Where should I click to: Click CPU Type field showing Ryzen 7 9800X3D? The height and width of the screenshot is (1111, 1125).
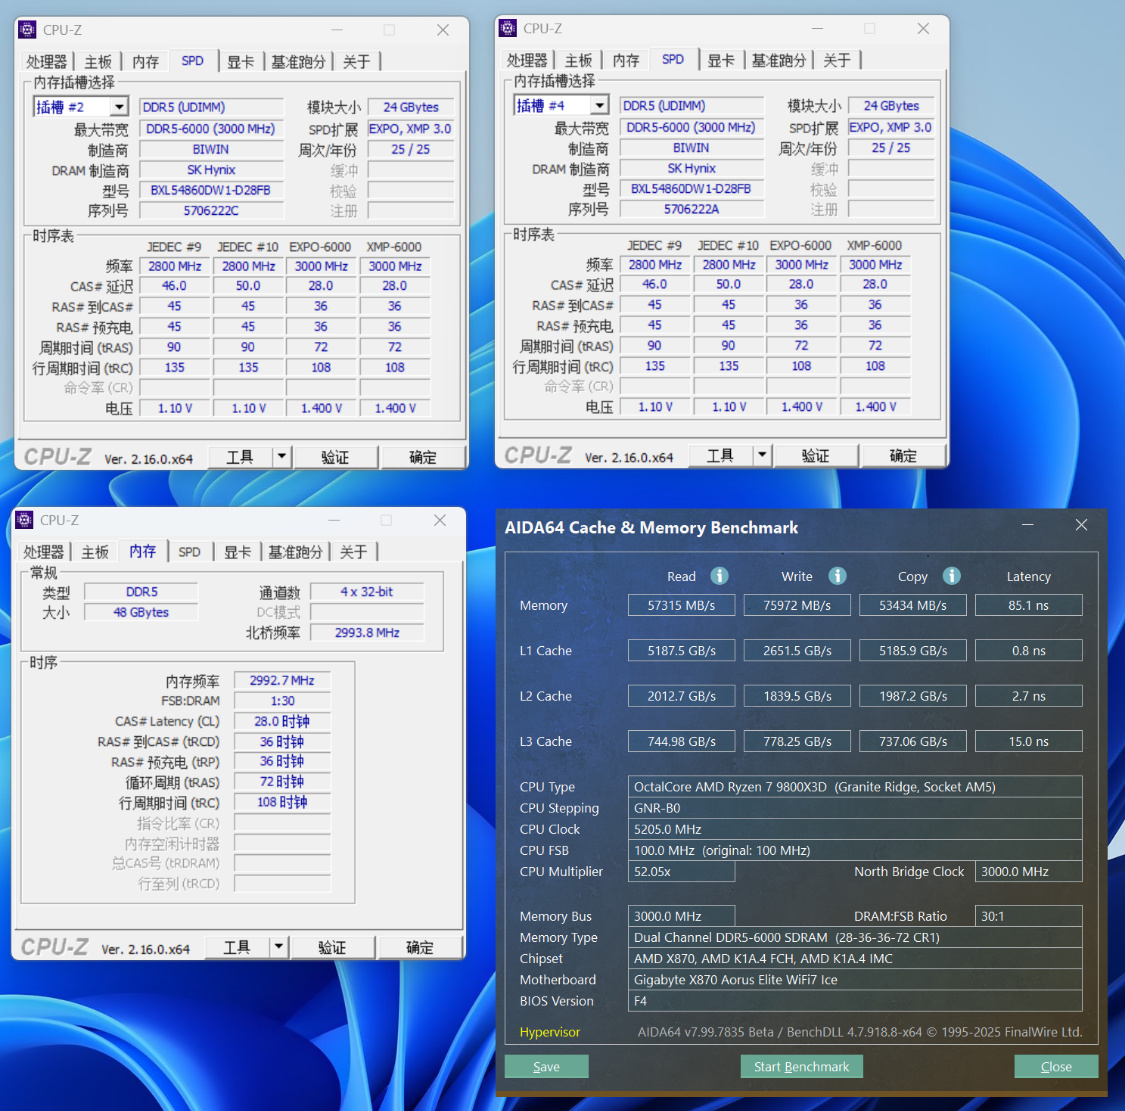[x=855, y=787]
